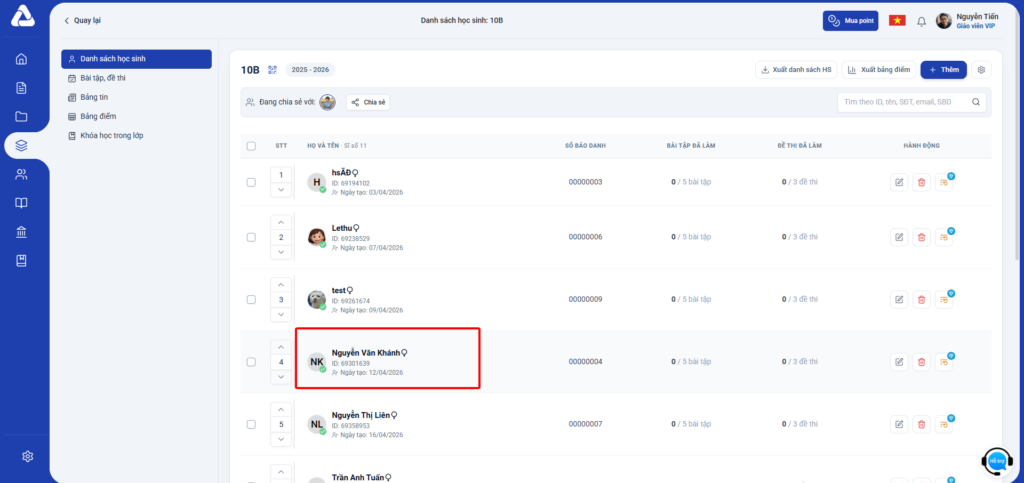Open orange list icon for Nguyễn Thị Liên
The image size is (1024, 483).
[944, 424]
